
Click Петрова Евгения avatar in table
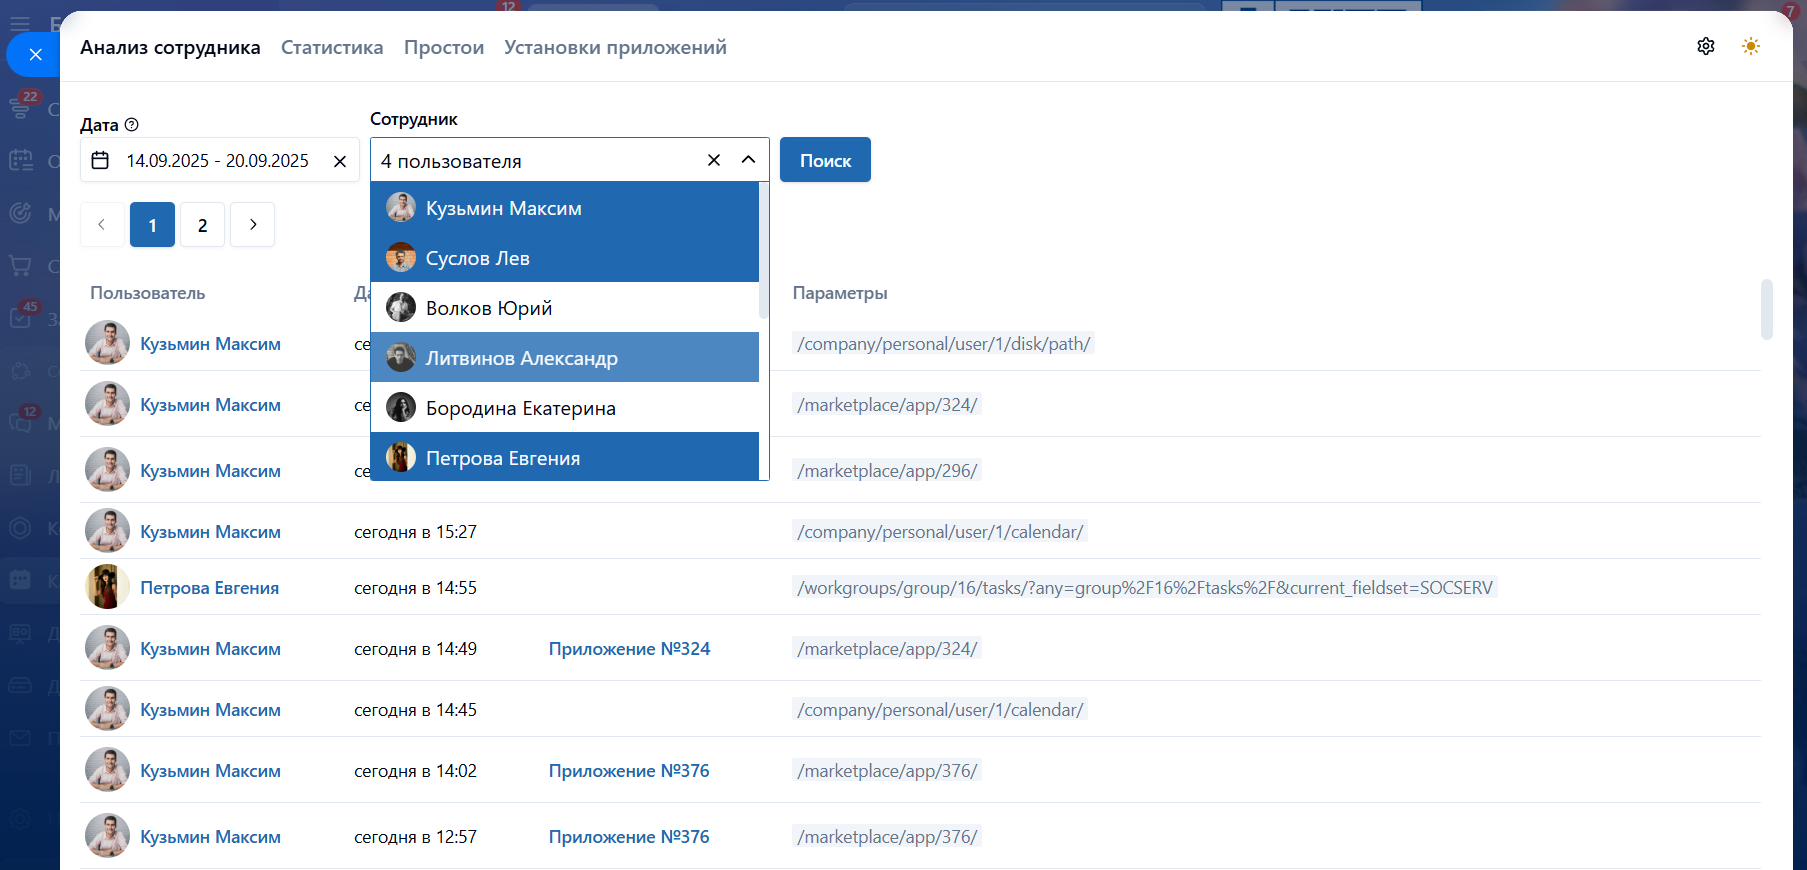(x=107, y=588)
